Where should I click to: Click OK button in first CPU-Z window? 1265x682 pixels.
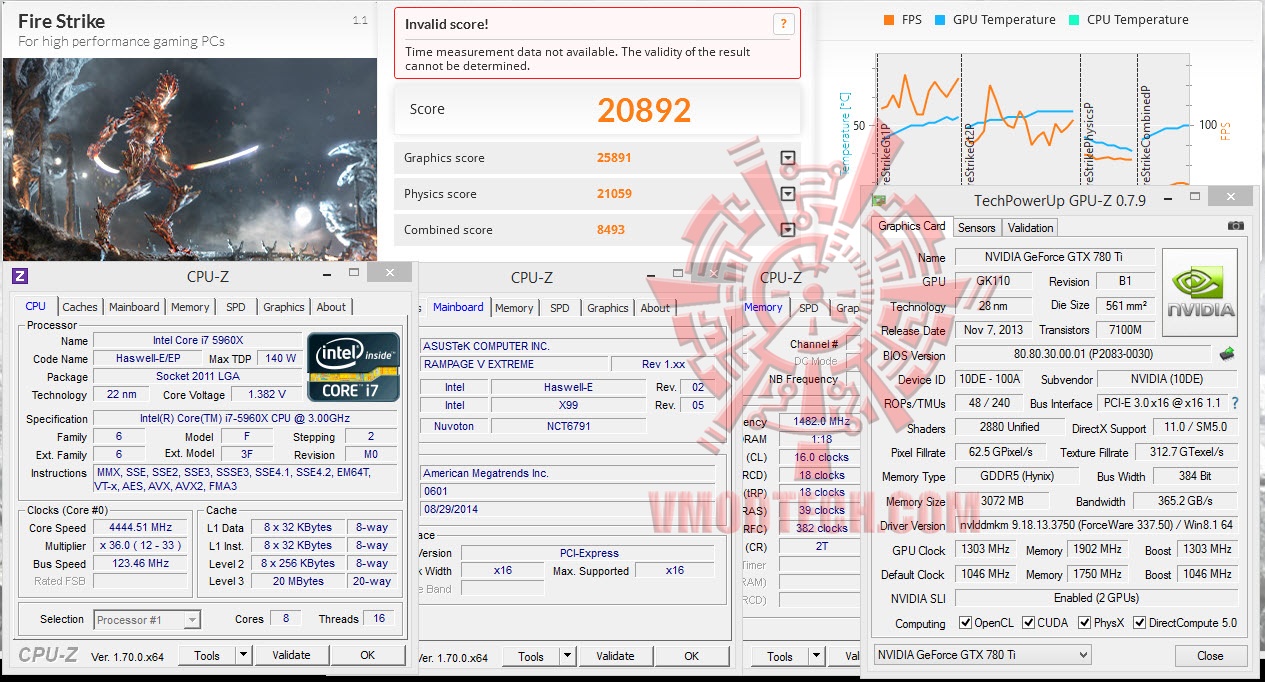coord(368,656)
